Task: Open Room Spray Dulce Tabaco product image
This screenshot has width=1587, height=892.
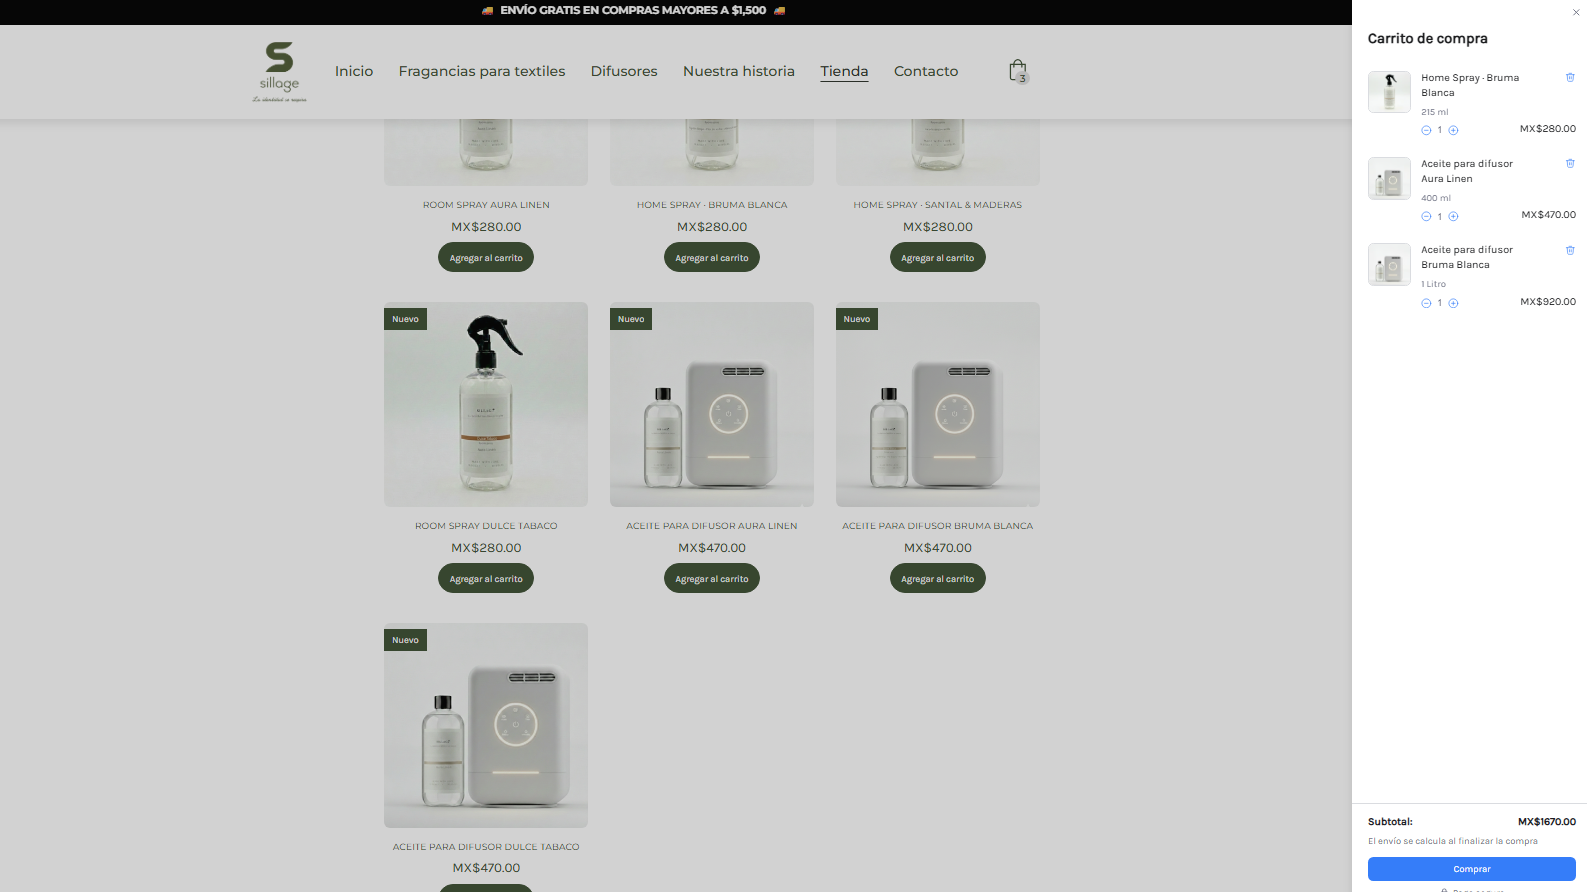Action: point(486,405)
